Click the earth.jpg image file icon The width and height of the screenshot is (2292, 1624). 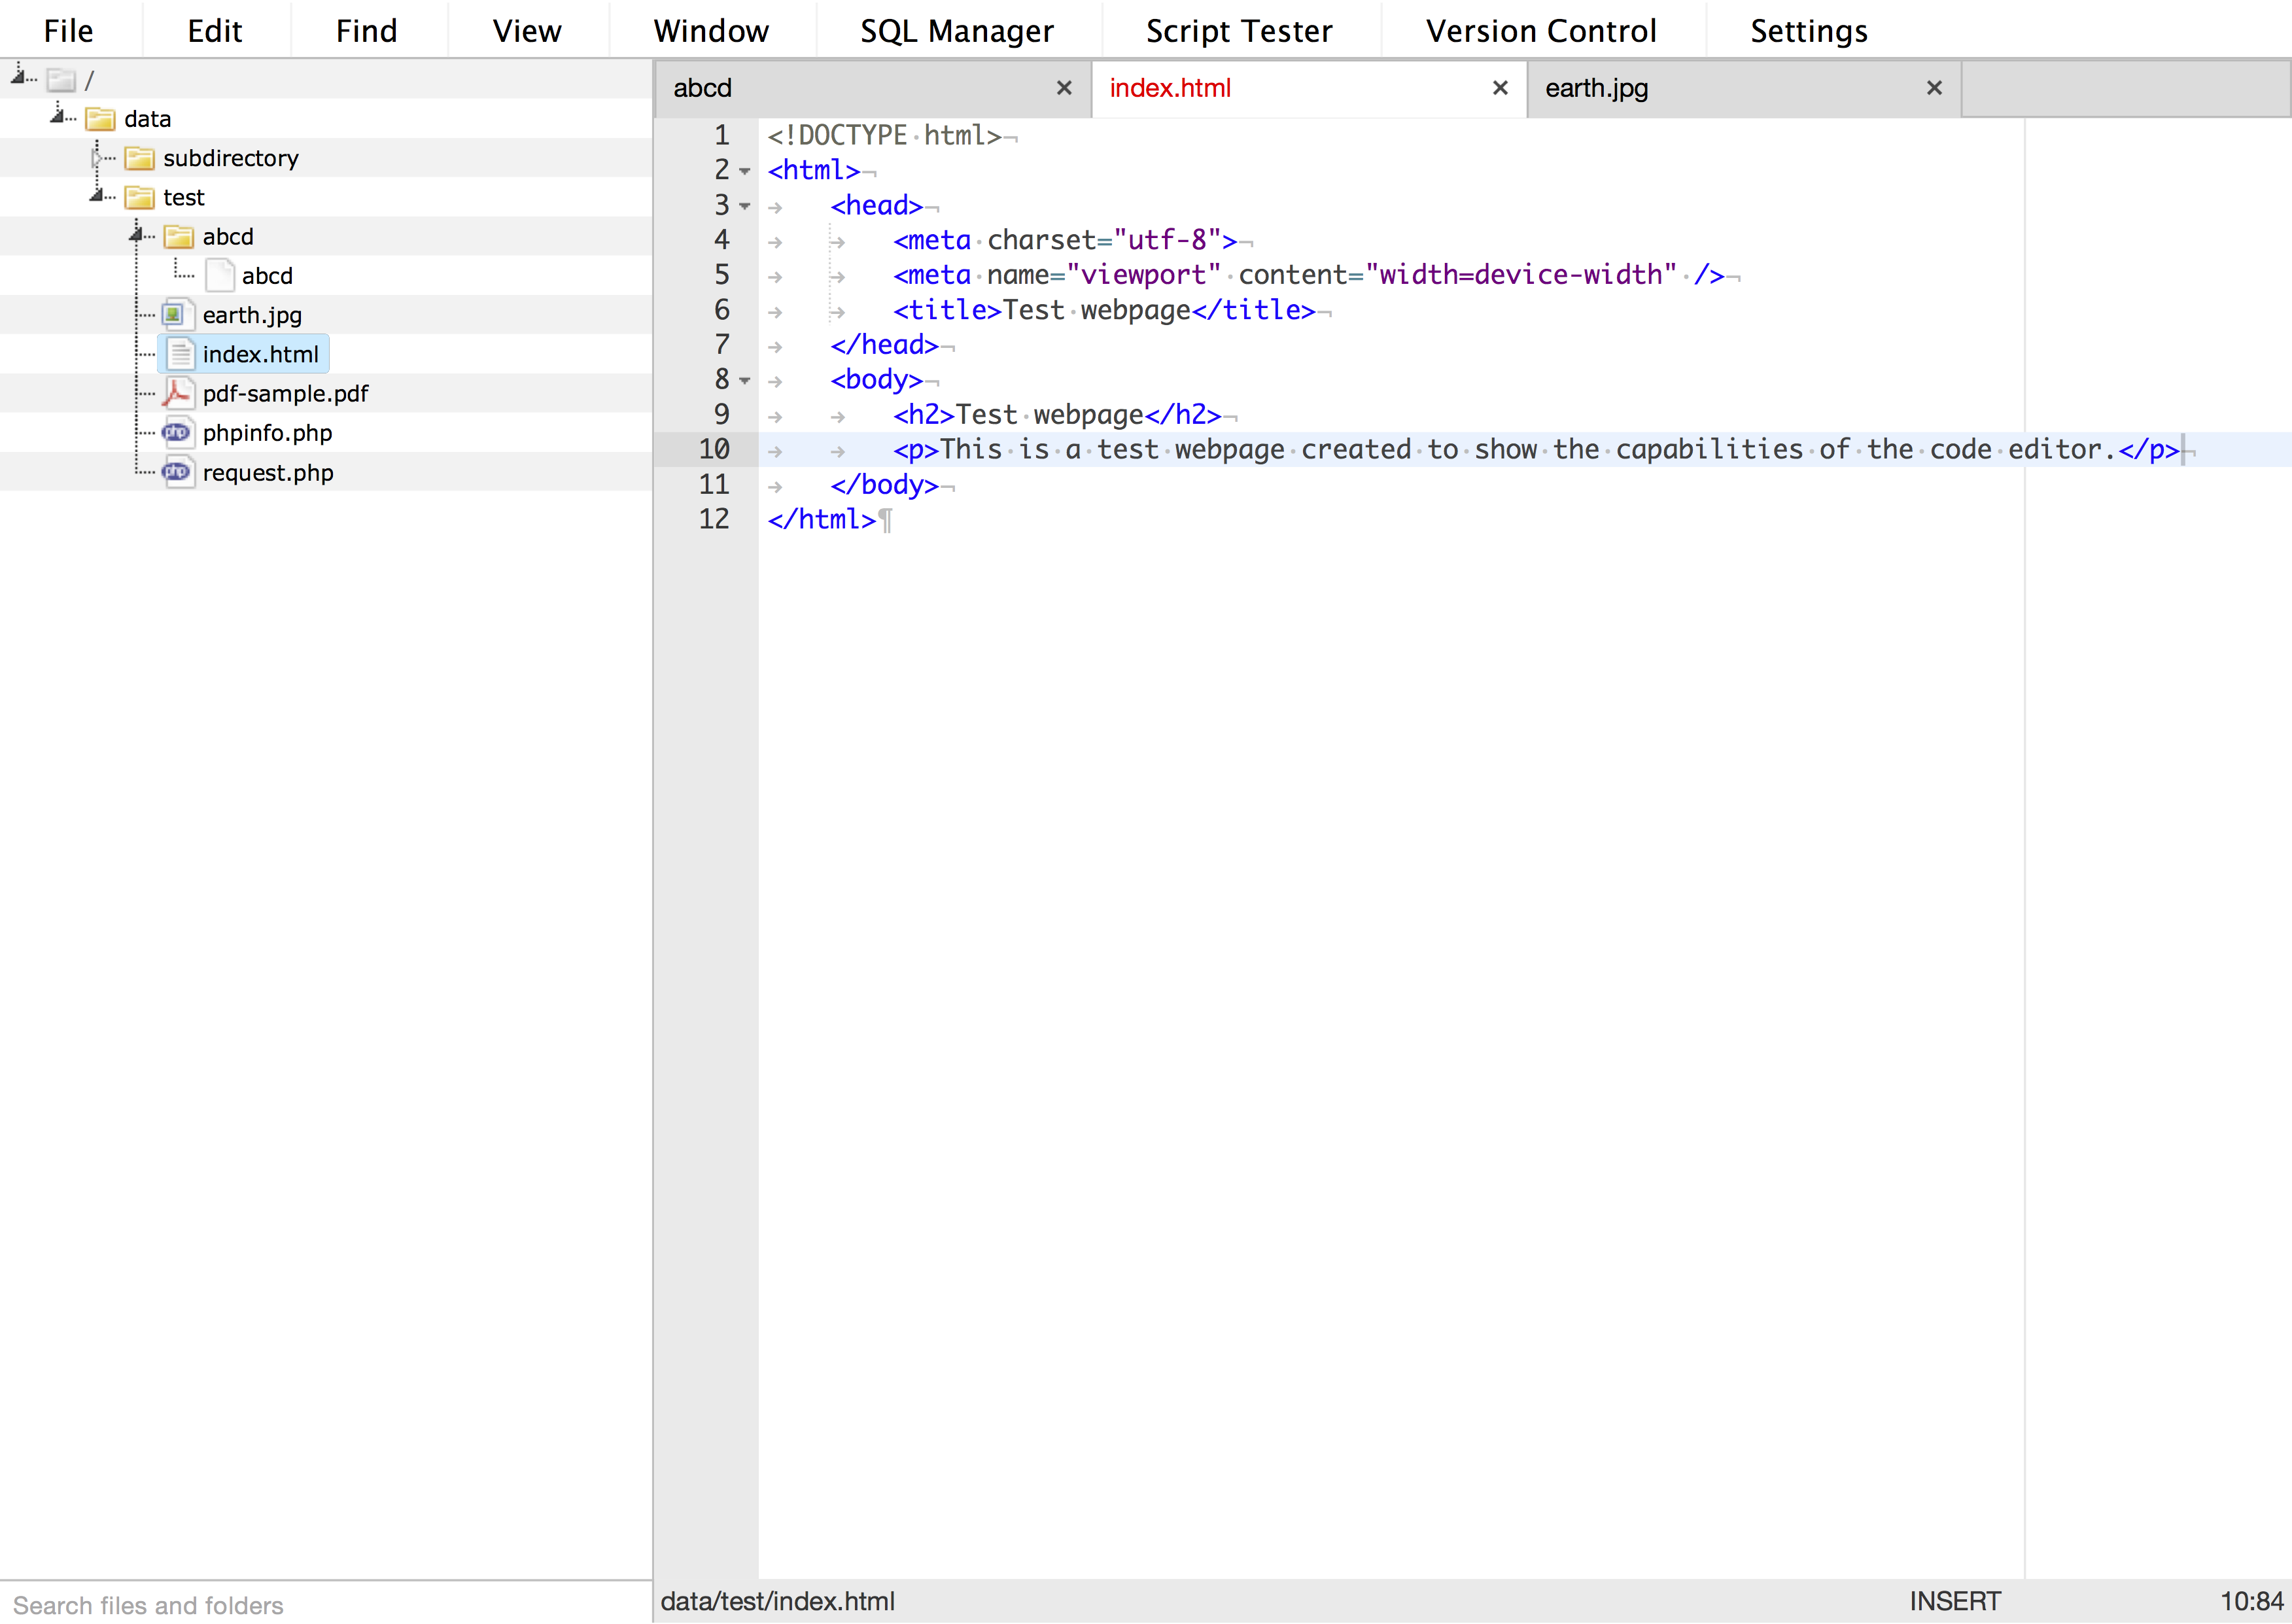coord(175,315)
